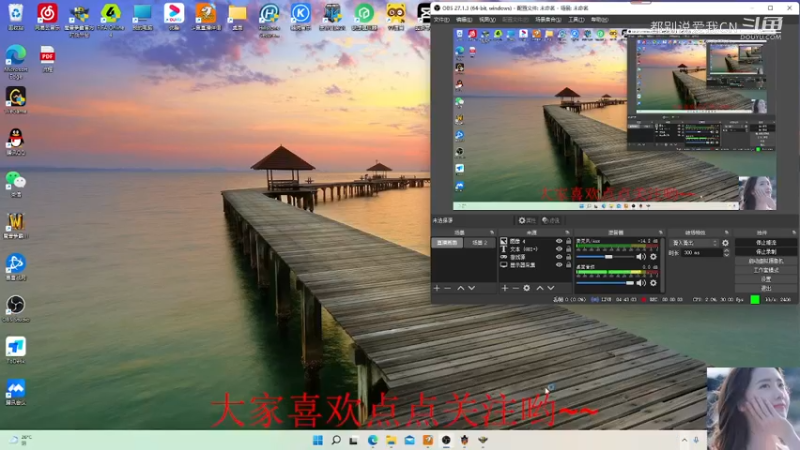Decrease transition duration with down arrow
This screenshot has height=450, width=800.
(x=727, y=255)
